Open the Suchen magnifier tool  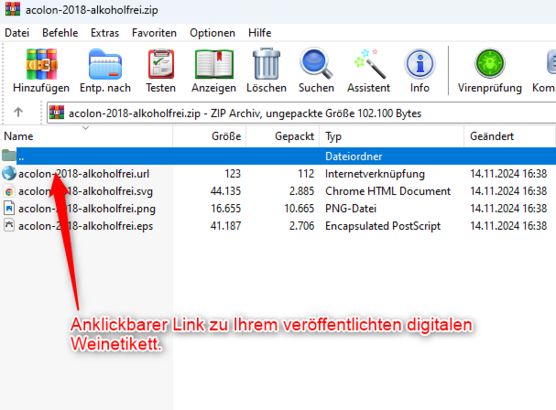[x=316, y=63]
